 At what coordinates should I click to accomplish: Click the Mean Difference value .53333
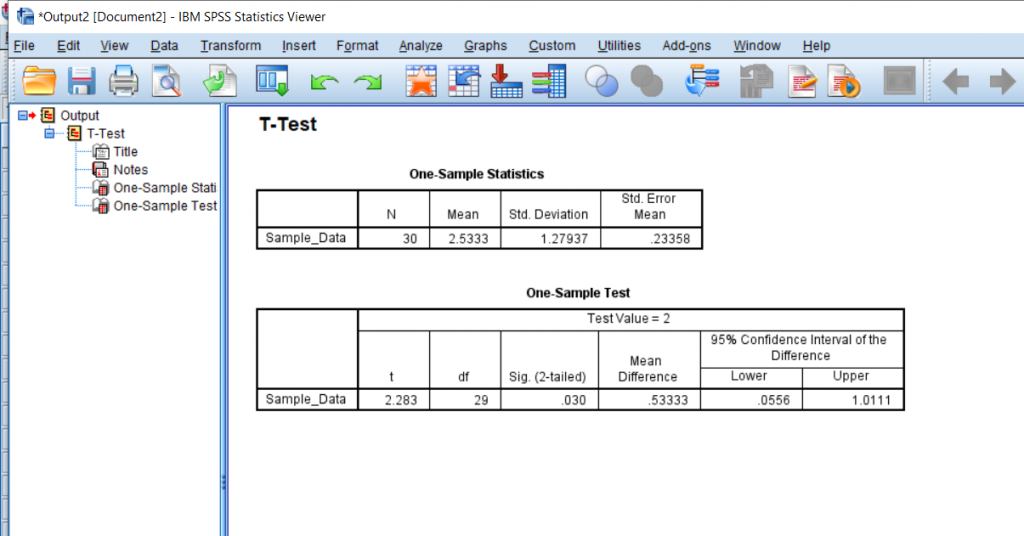649,400
